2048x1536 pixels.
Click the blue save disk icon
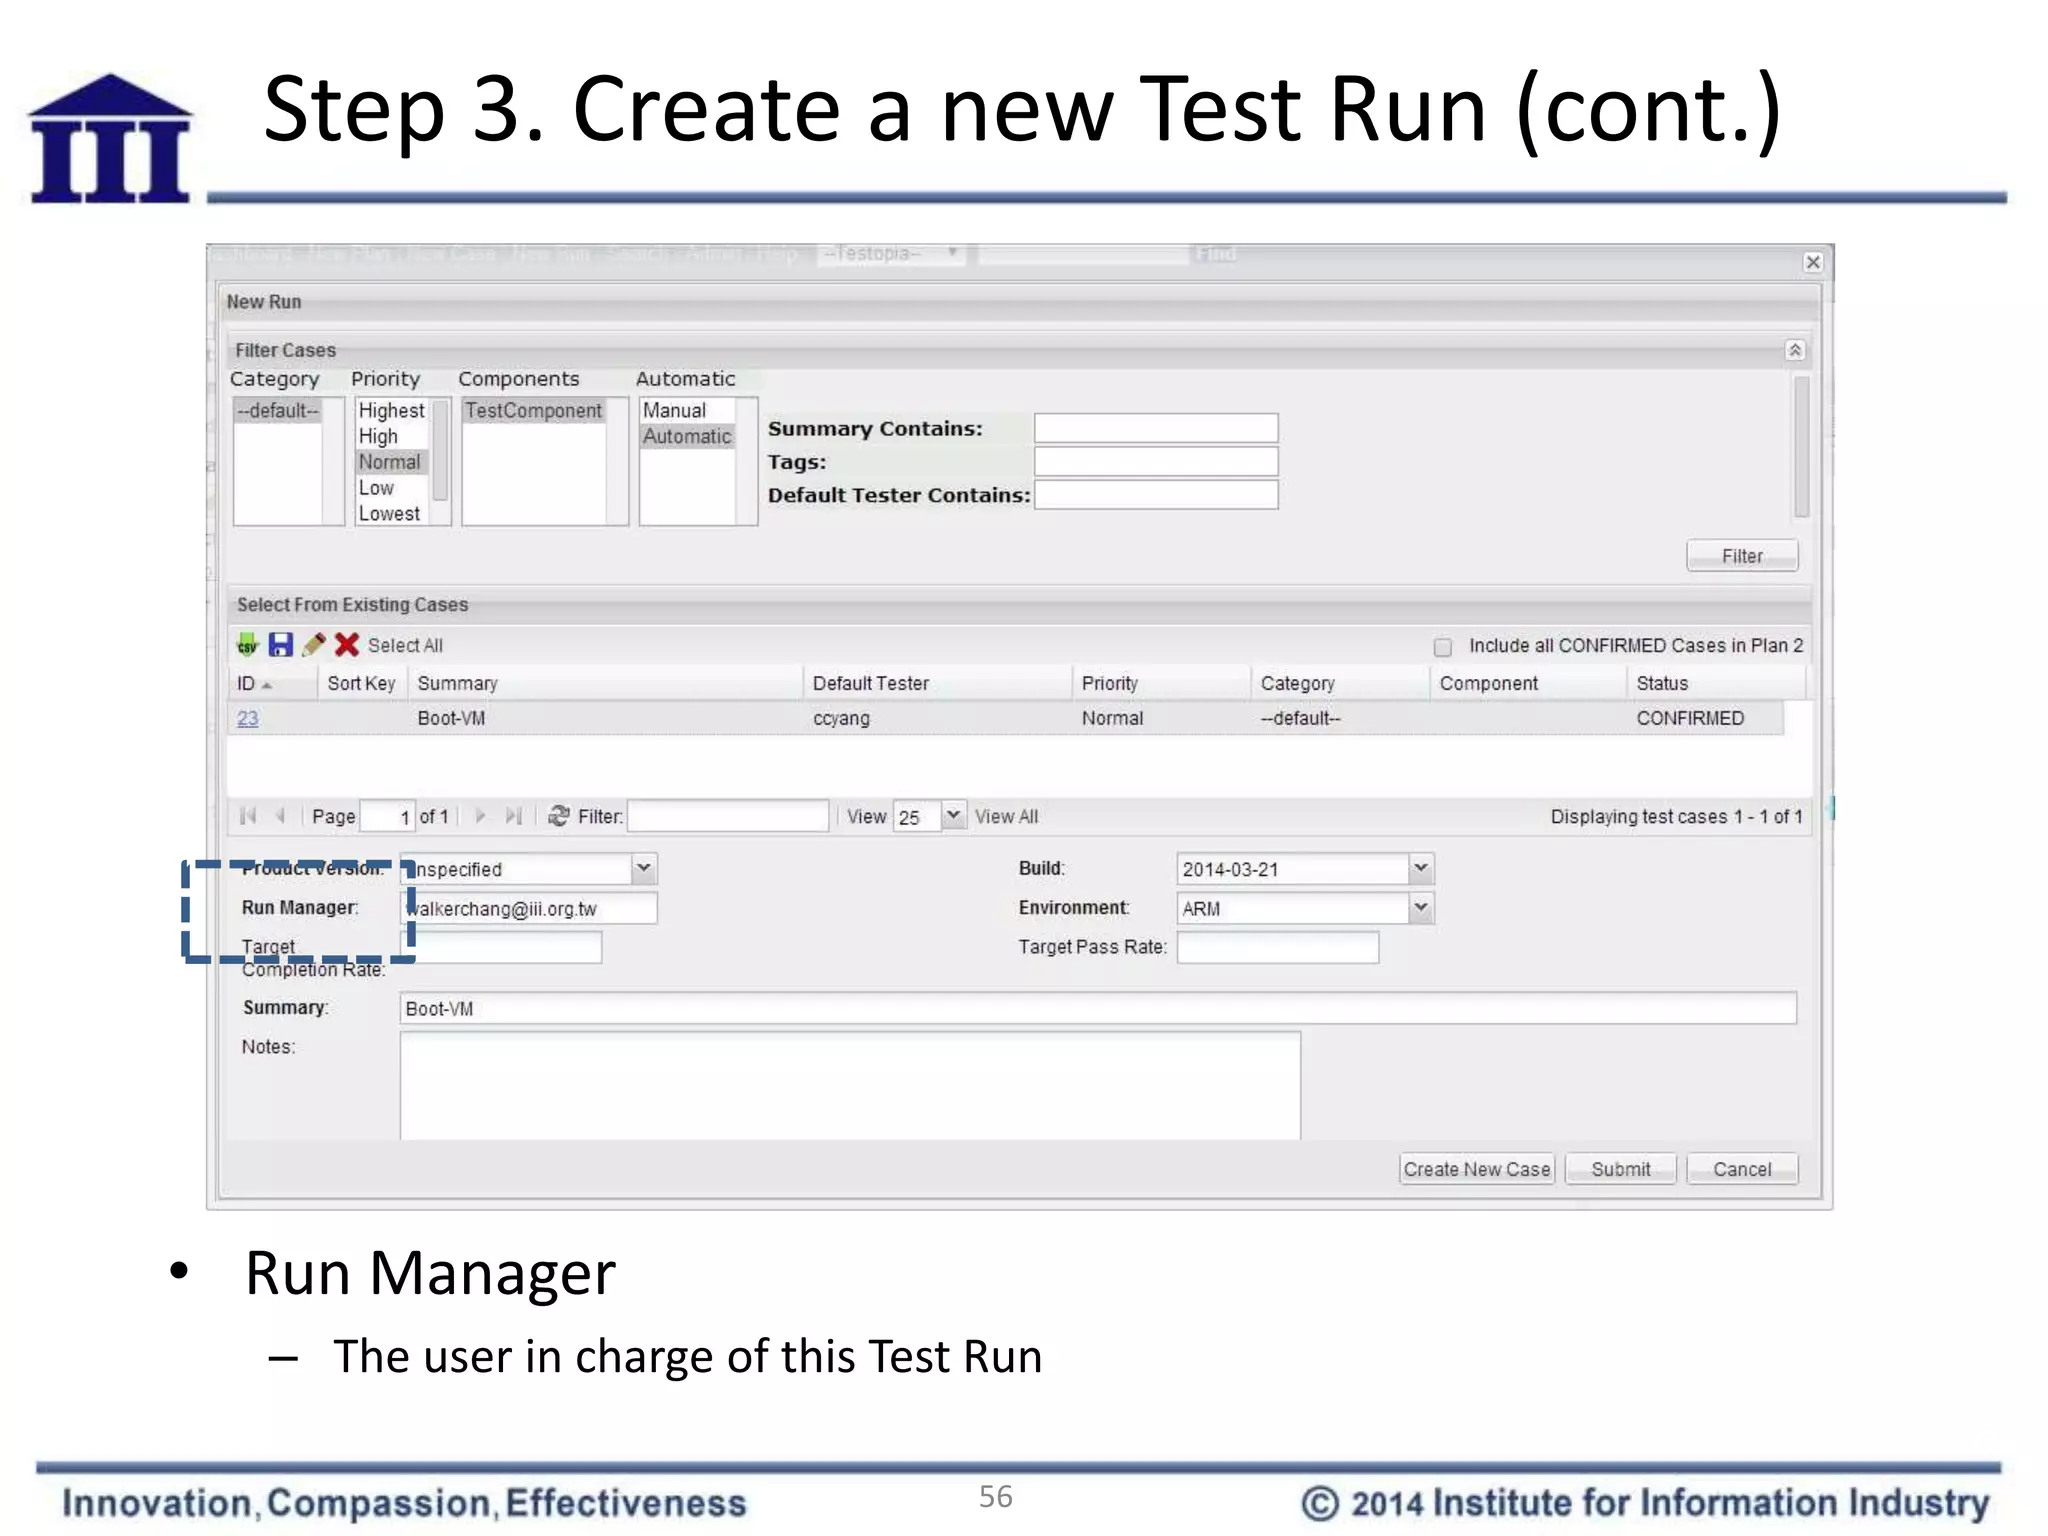281,645
